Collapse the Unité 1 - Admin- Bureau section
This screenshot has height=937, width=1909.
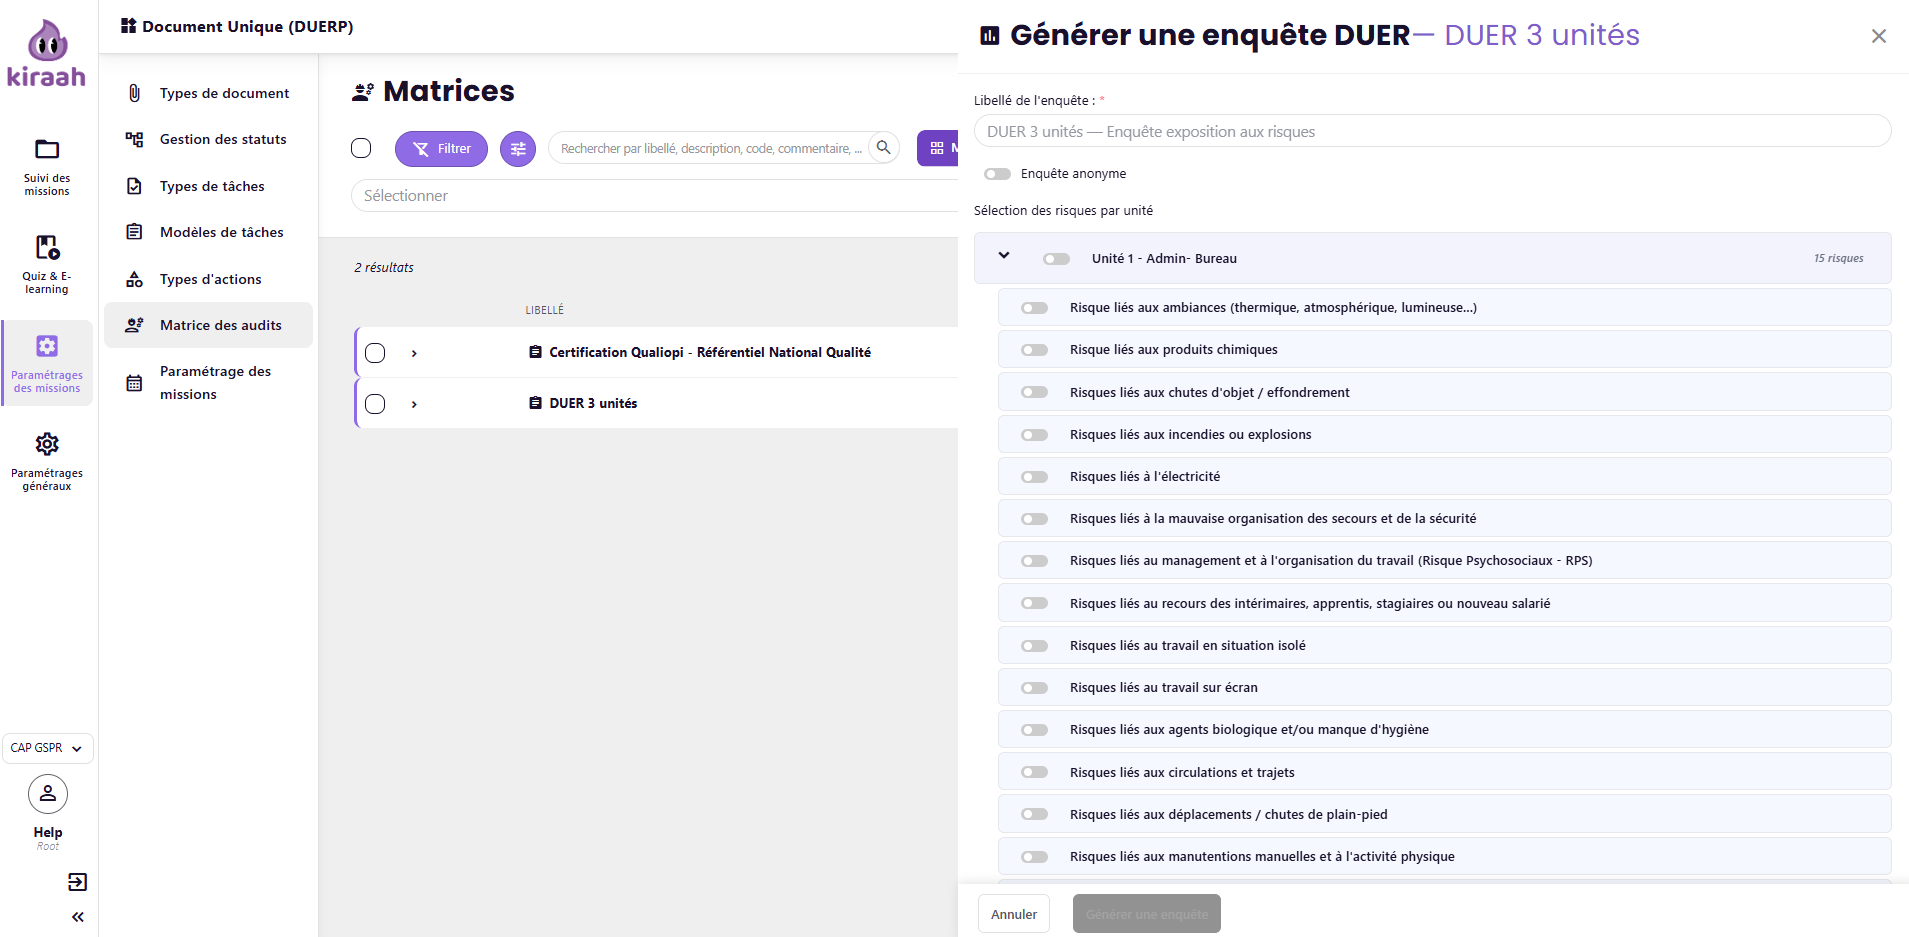coord(1004,256)
